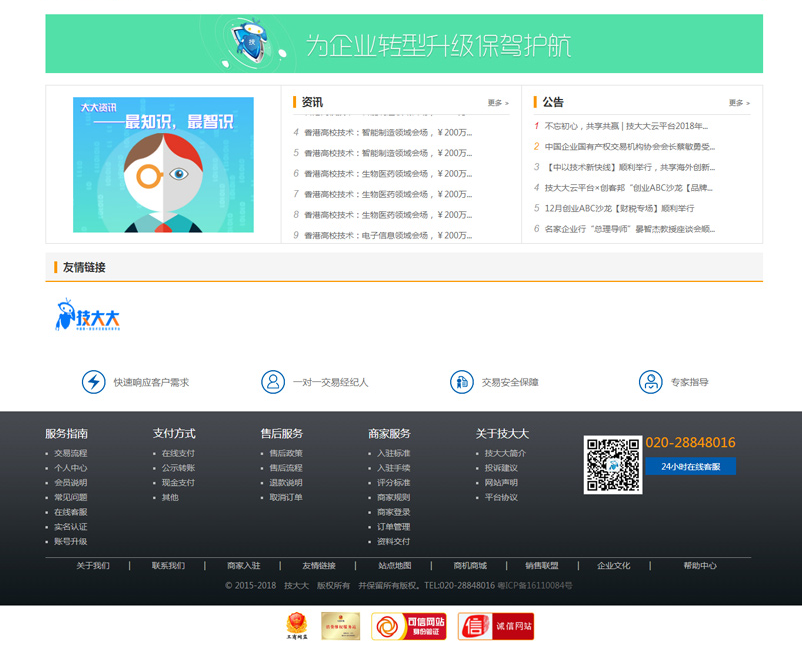Click the QR code in the footer
The width and height of the screenshot is (802, 648).
click(x=612, y=465)
